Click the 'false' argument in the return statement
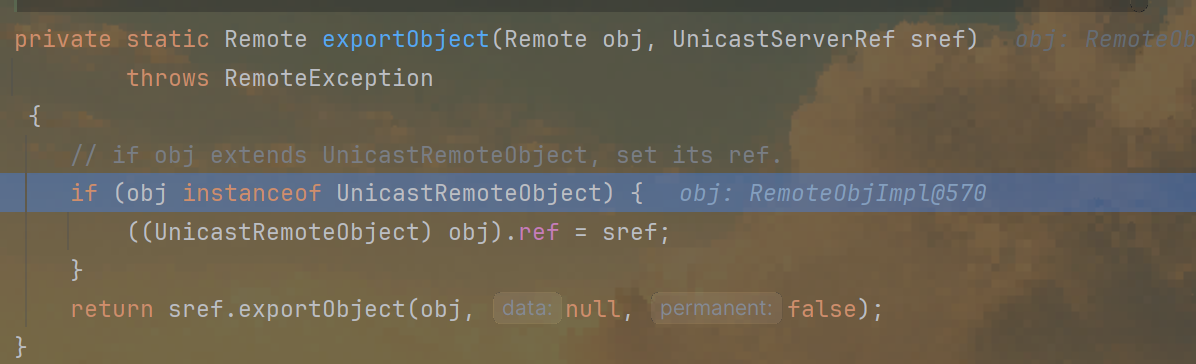Image resolution: width=1196 pixels, height=364 pixels. [x=822, y=309]
